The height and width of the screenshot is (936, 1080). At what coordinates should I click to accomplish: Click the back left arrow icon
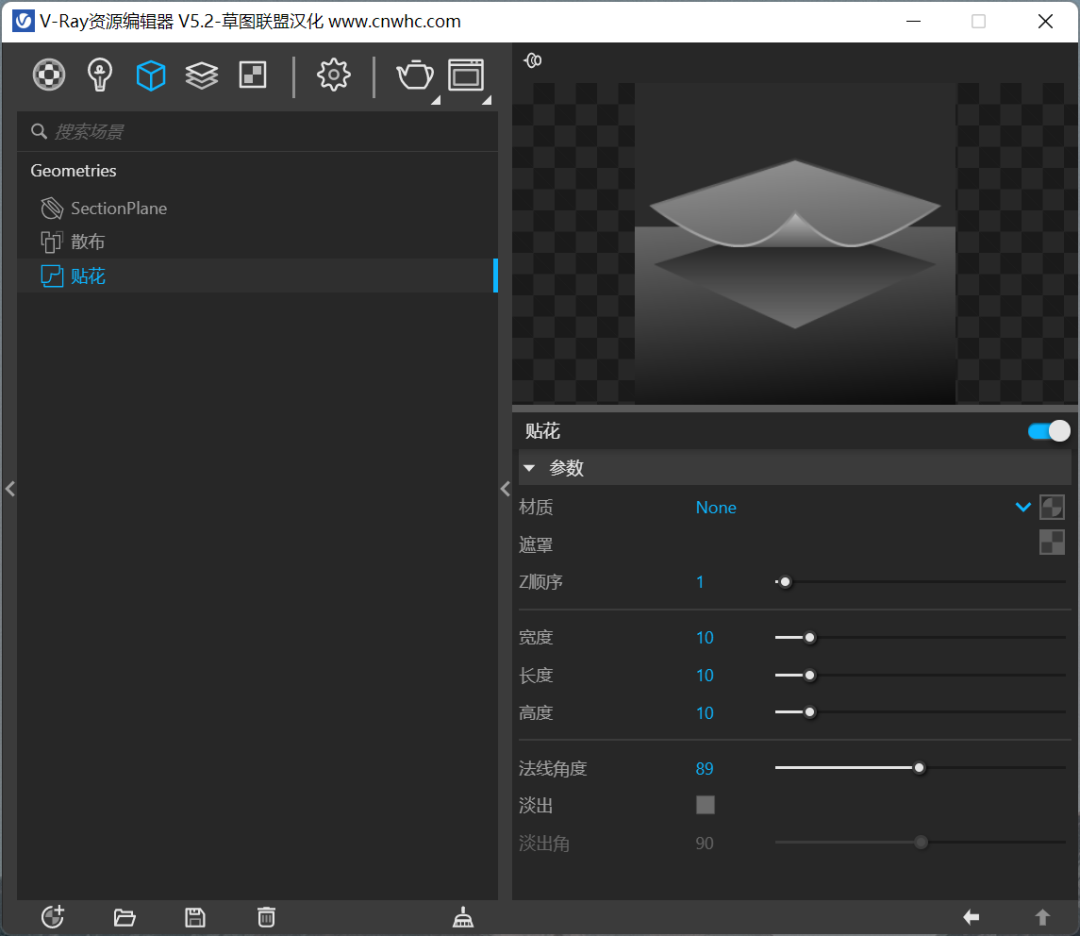(x=971, y=917)
